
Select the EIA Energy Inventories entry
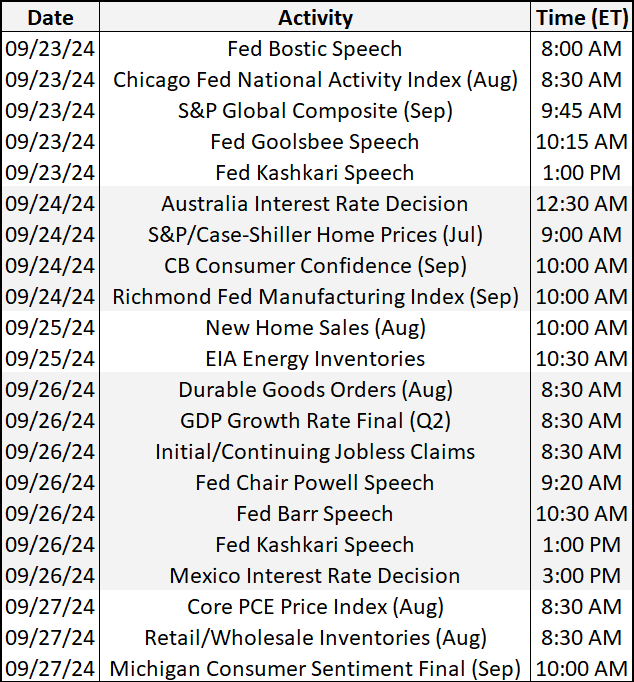click(315, 359)
